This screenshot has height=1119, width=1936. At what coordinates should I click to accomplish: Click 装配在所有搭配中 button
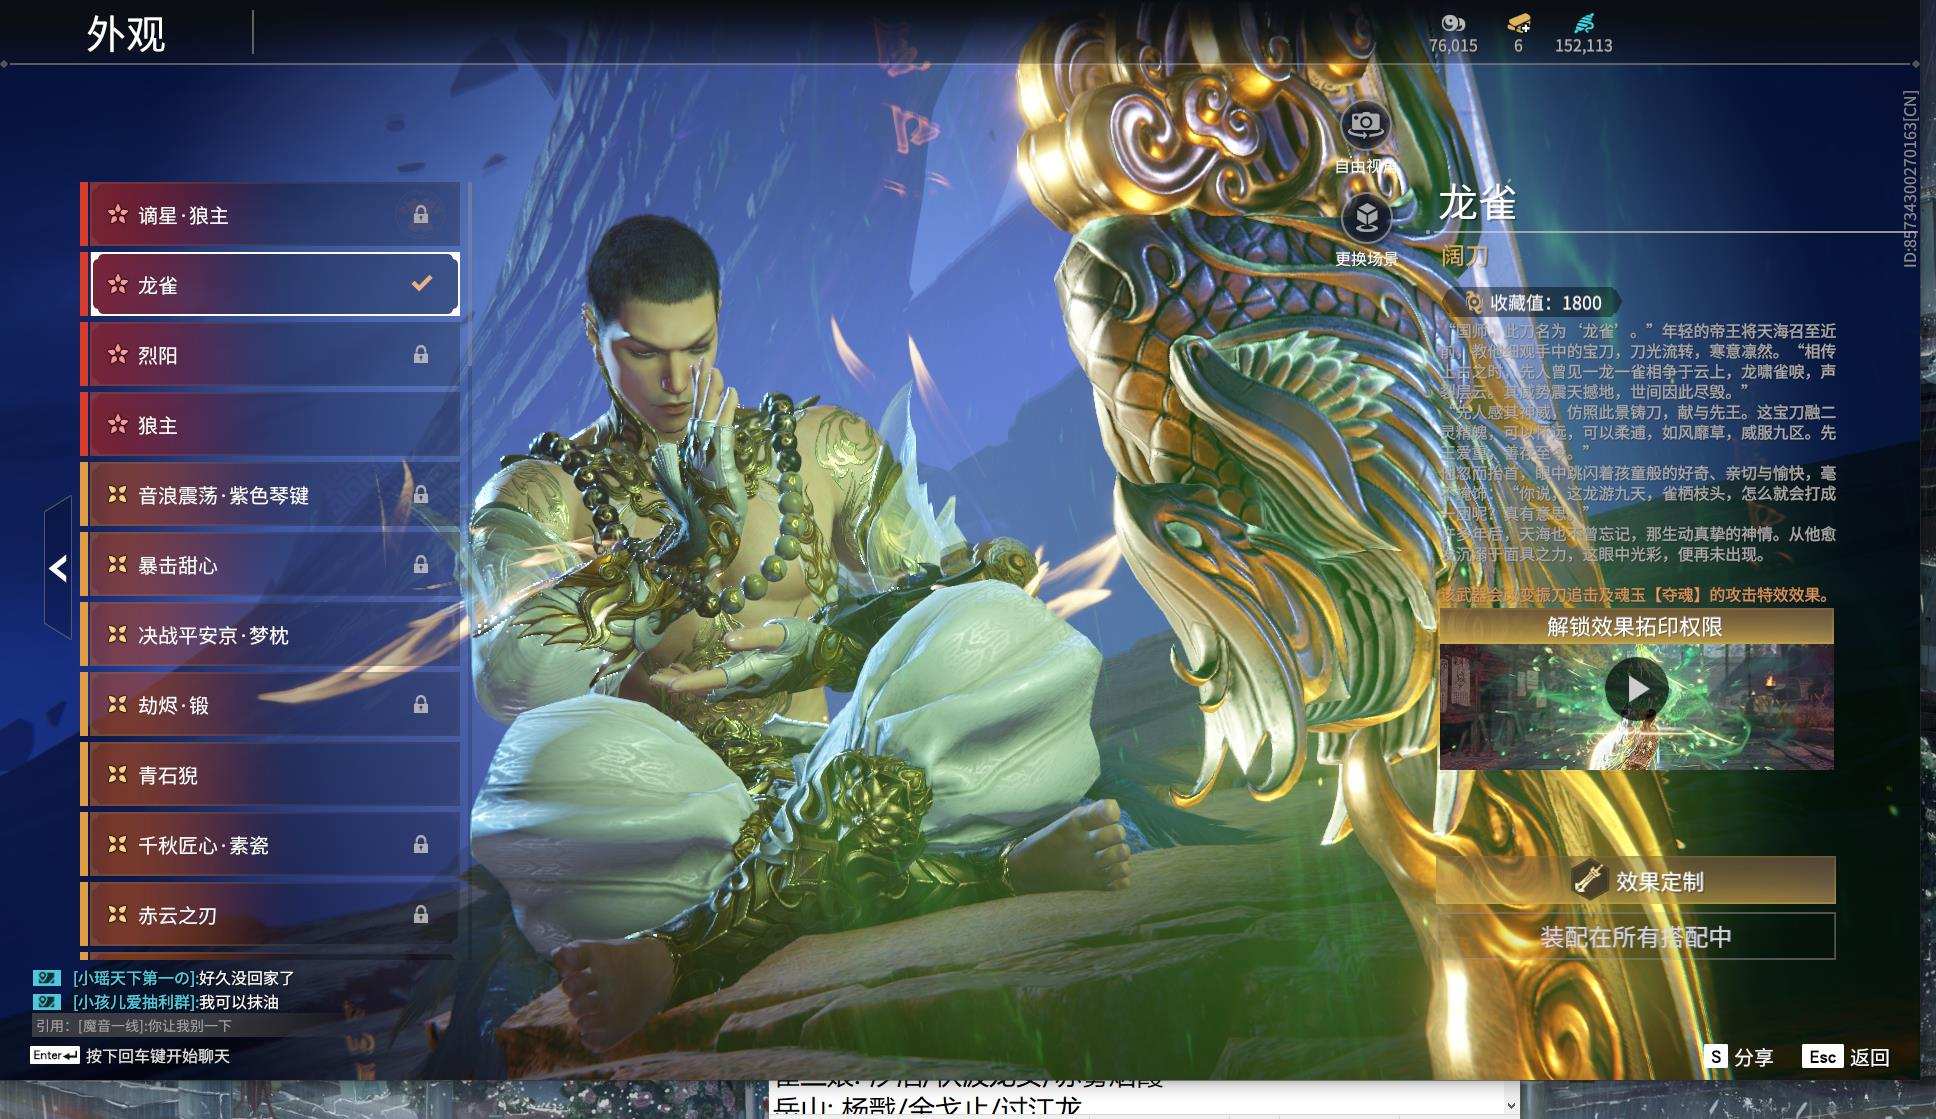(1636, 937)
